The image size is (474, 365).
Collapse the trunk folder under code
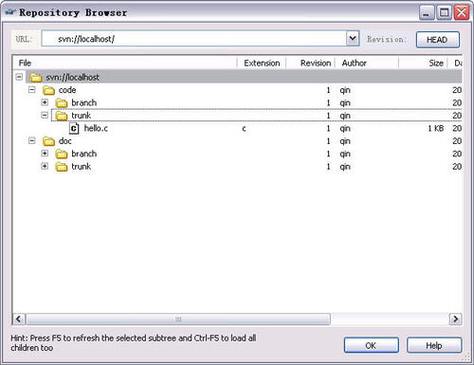click(x=45, y=115)
